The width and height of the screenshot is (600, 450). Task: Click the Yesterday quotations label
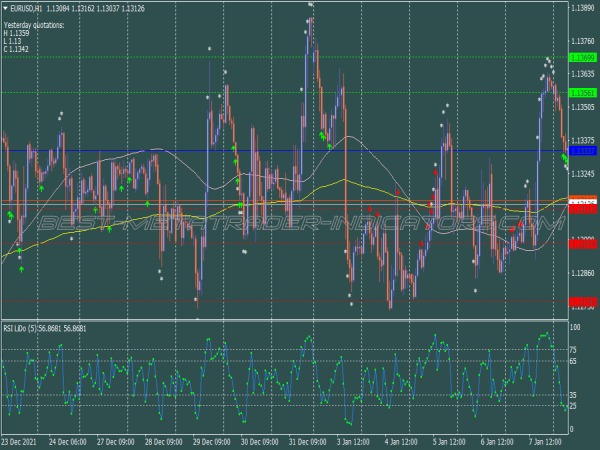pos(33,25)
